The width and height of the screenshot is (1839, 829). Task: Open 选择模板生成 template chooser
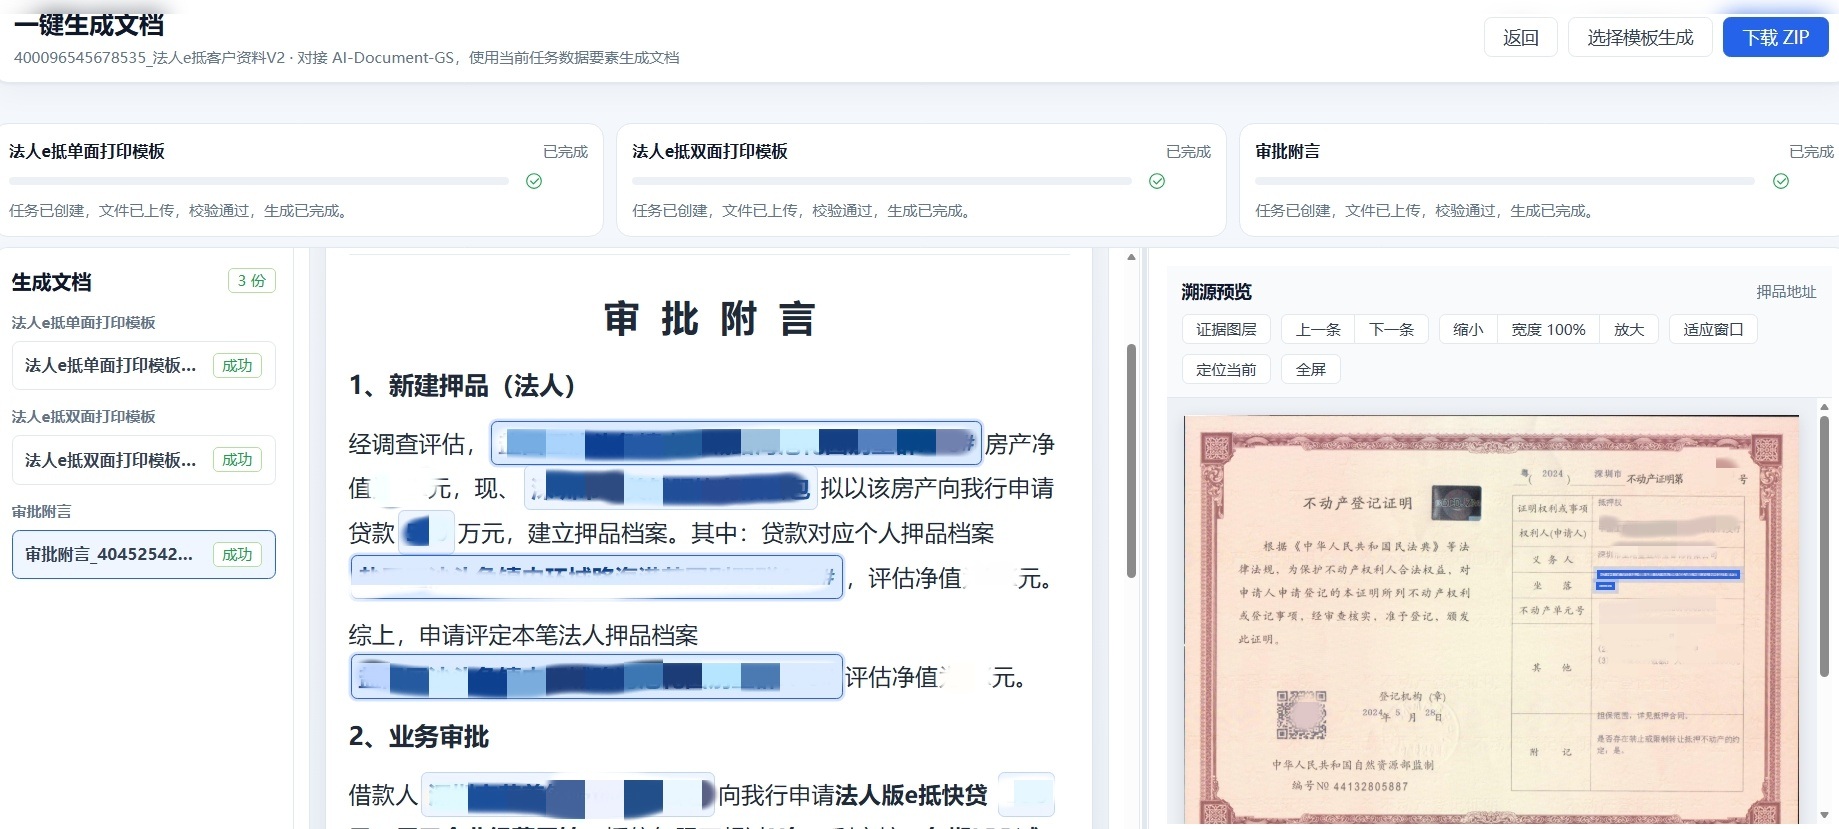tap(1640, 38)
